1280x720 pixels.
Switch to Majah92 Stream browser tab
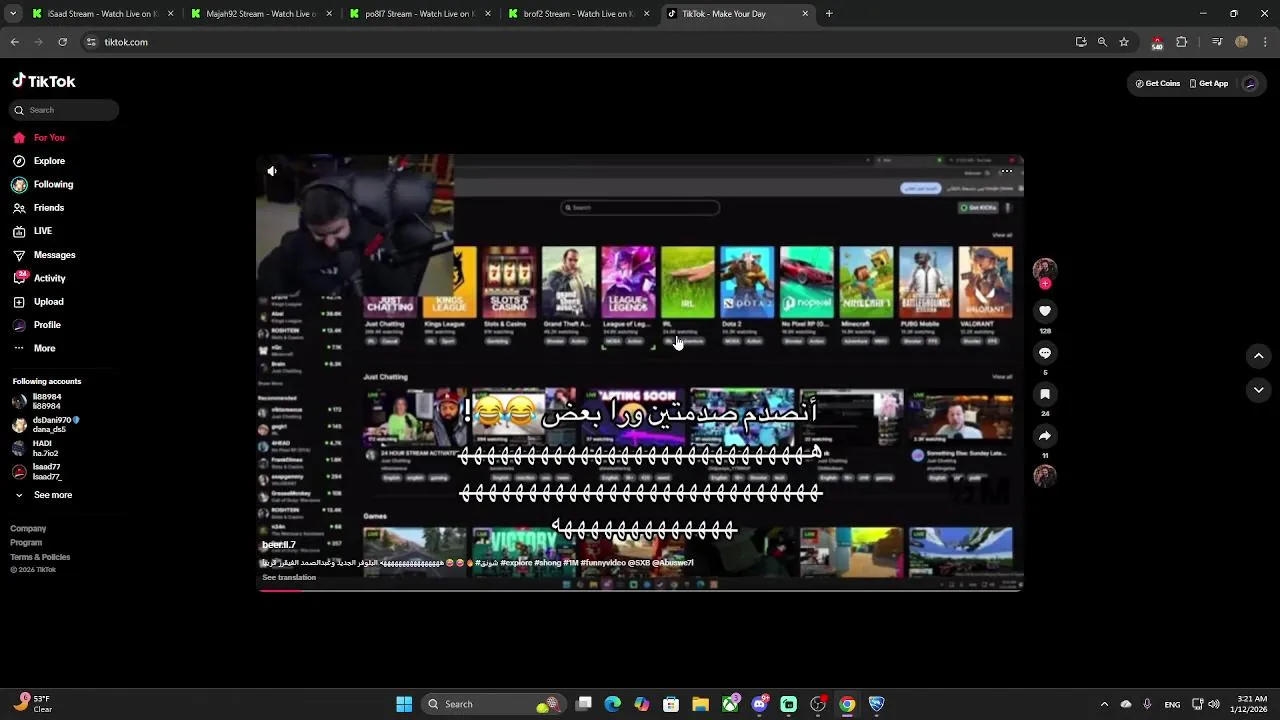coord(260,14)
